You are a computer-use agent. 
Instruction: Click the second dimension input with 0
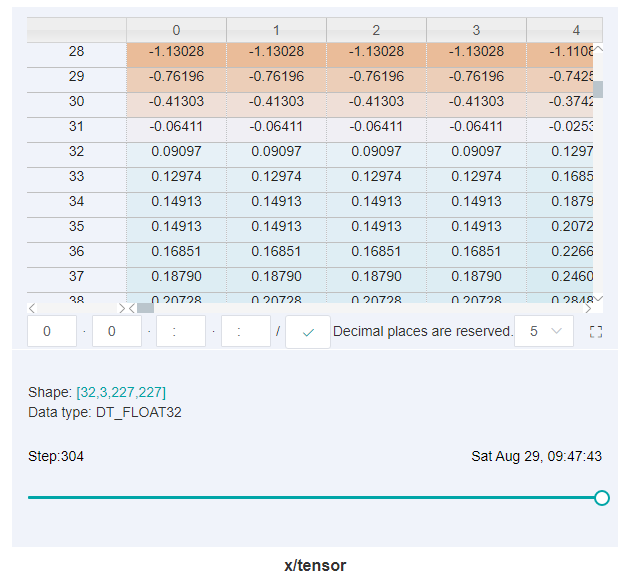coord(116,331)
